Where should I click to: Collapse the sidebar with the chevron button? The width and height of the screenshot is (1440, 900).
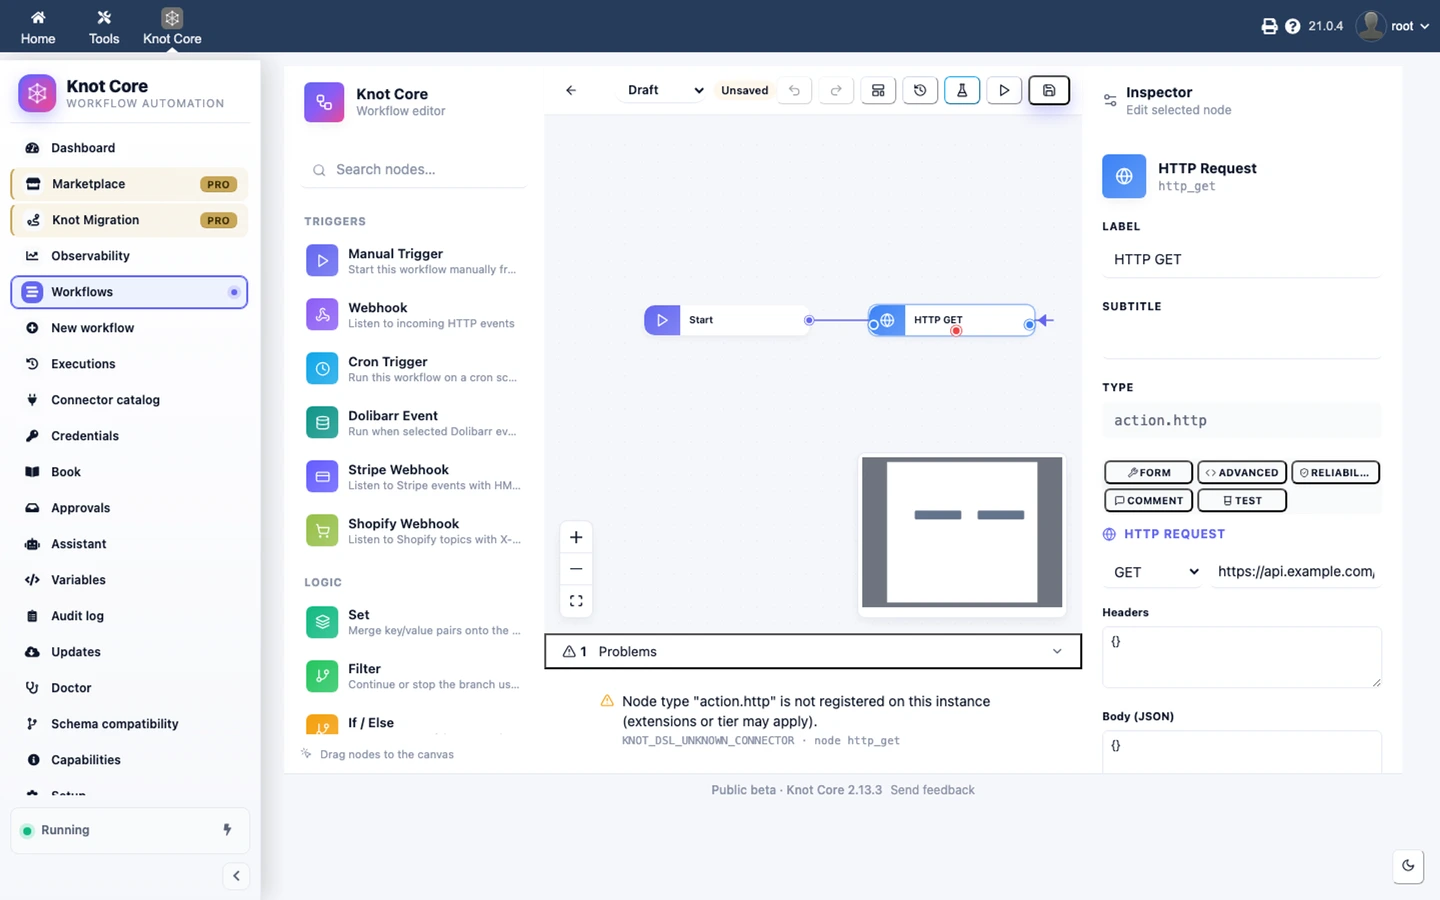point(236,876)
